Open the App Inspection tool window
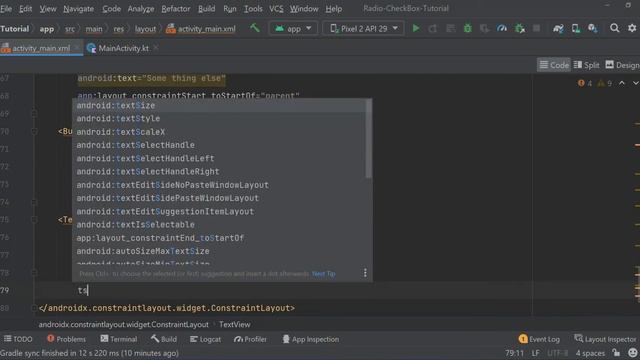Viewport: 640px width, 360px height. coord(311,339)
